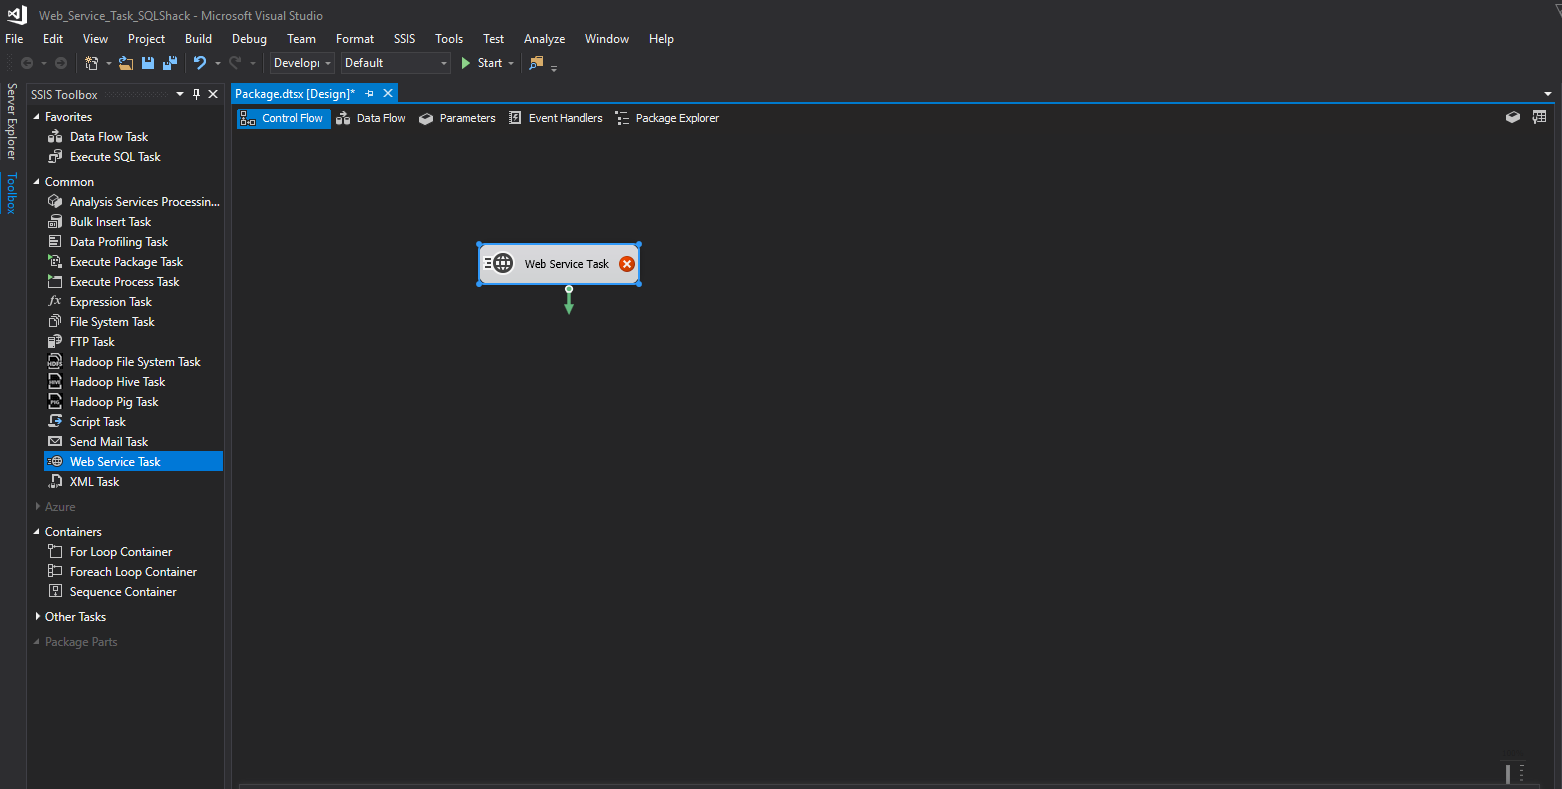The height and width of the screenshot is (789, 1562).
Task: Open the Variables window icon at designer top-right
Action: point(1539,117)
